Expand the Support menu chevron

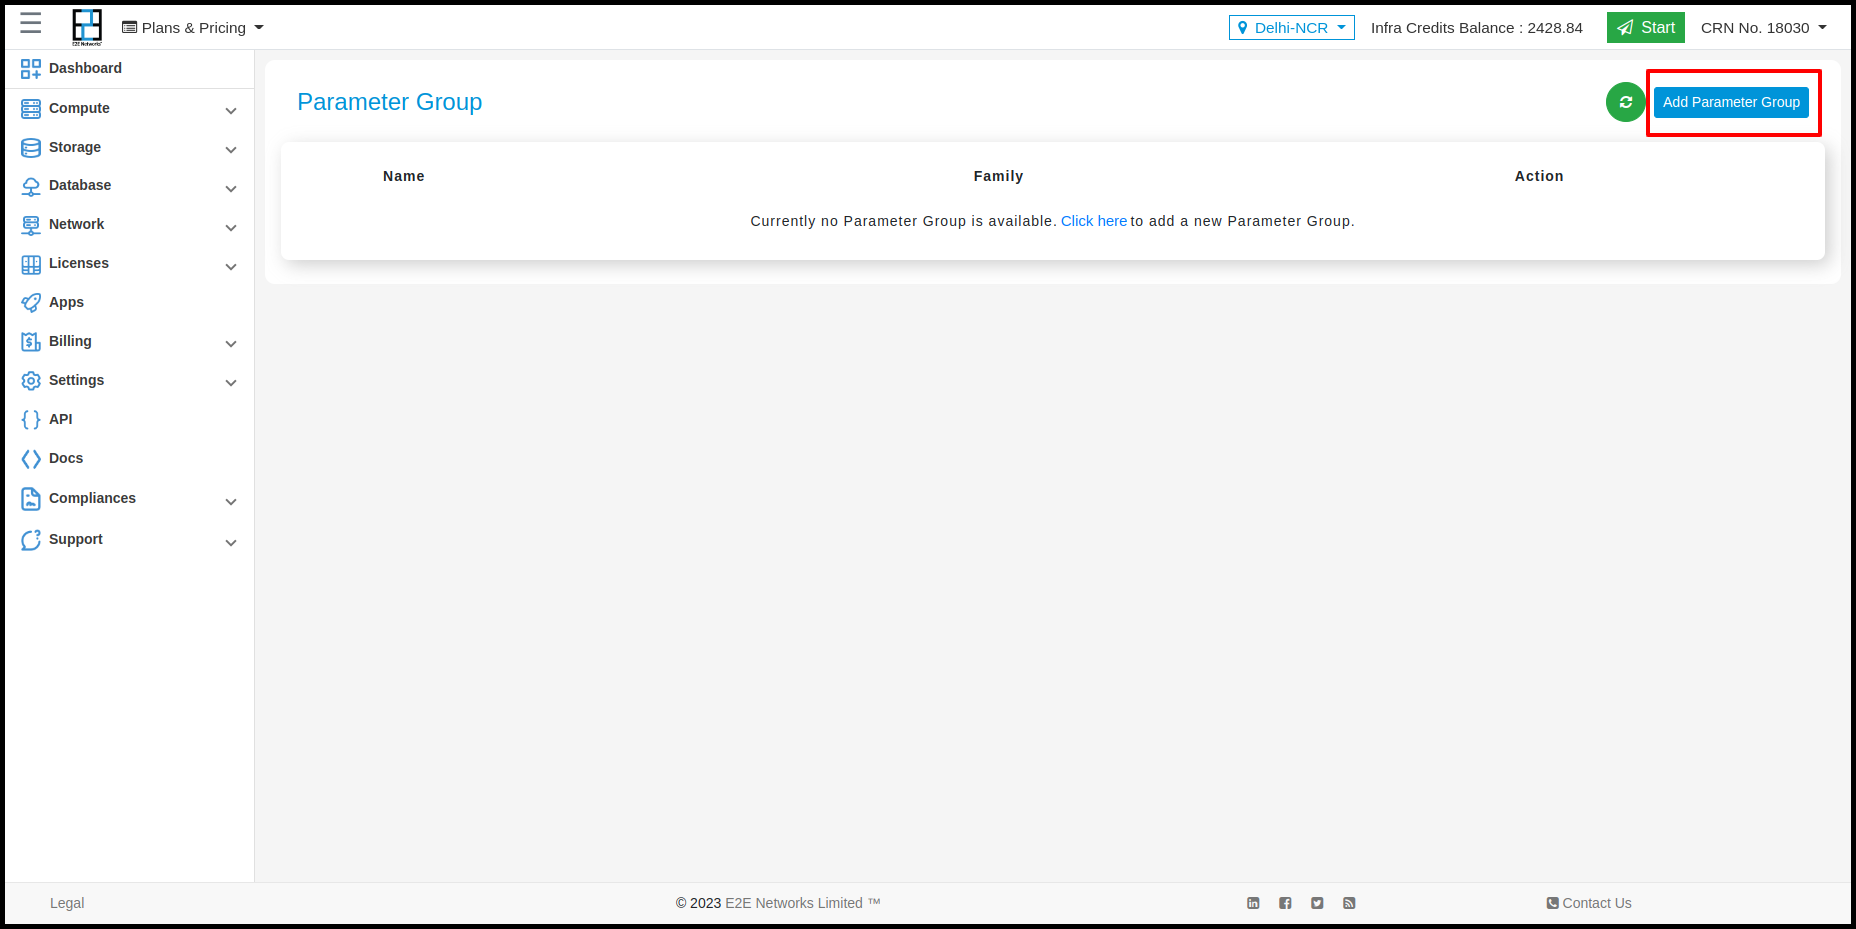click(x=231, y=543)
